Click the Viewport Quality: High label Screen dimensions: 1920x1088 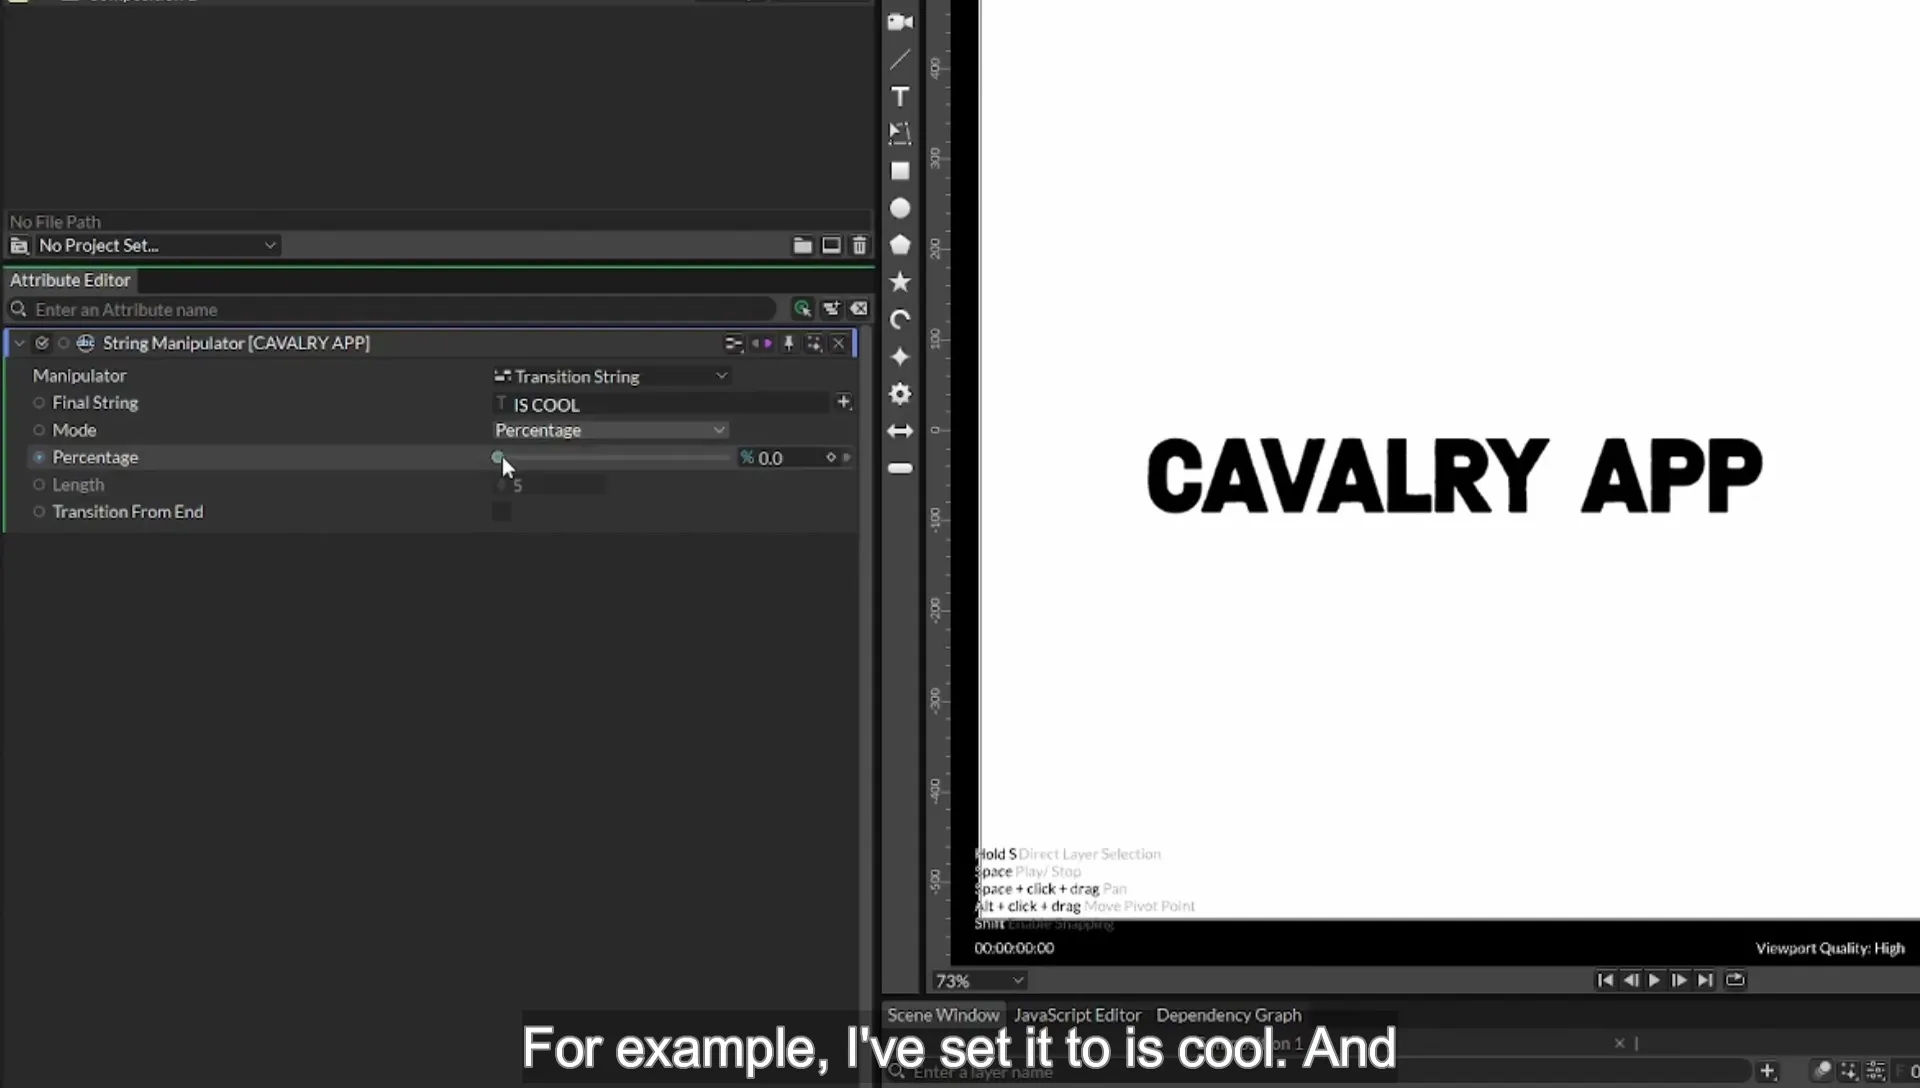pyautogui.click(x=1830, y=948)
